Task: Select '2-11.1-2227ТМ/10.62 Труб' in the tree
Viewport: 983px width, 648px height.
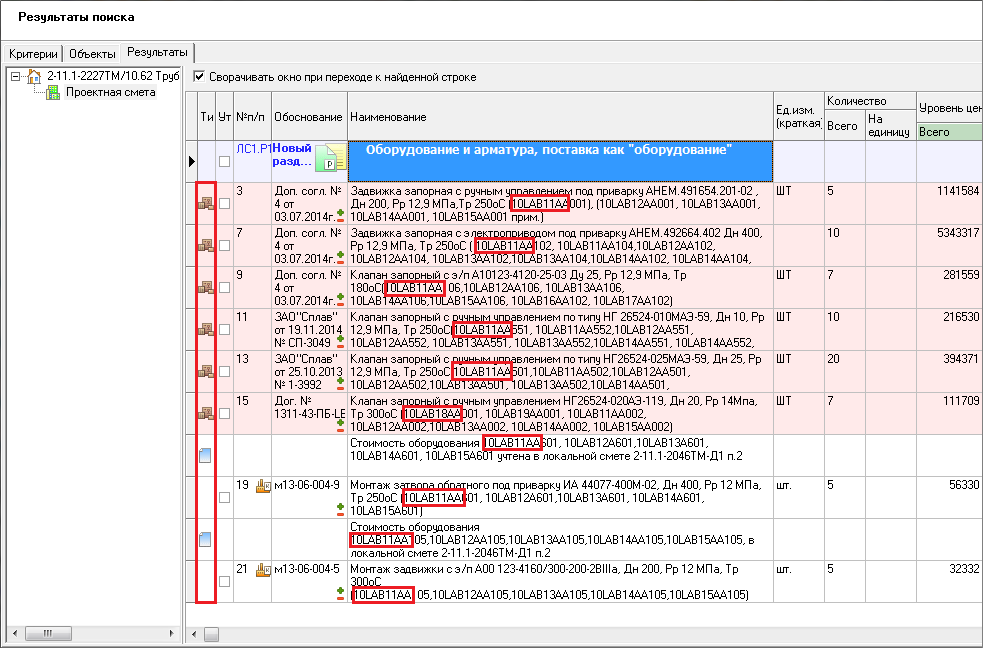Action: click(x=113, y=76)
